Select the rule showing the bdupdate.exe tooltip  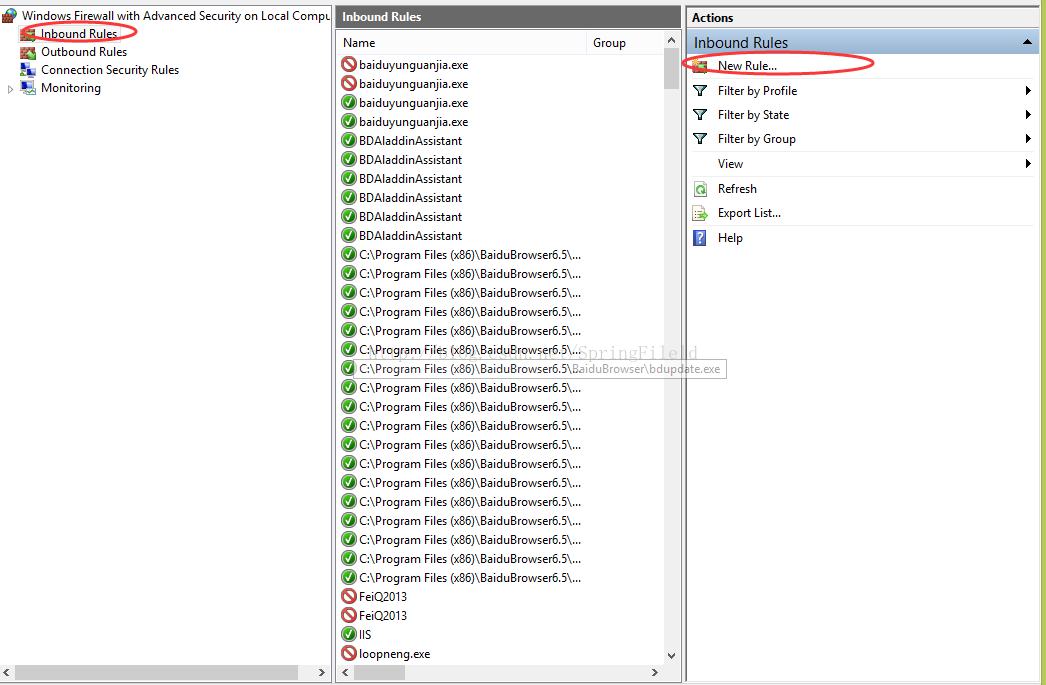(x=470, y=369)
